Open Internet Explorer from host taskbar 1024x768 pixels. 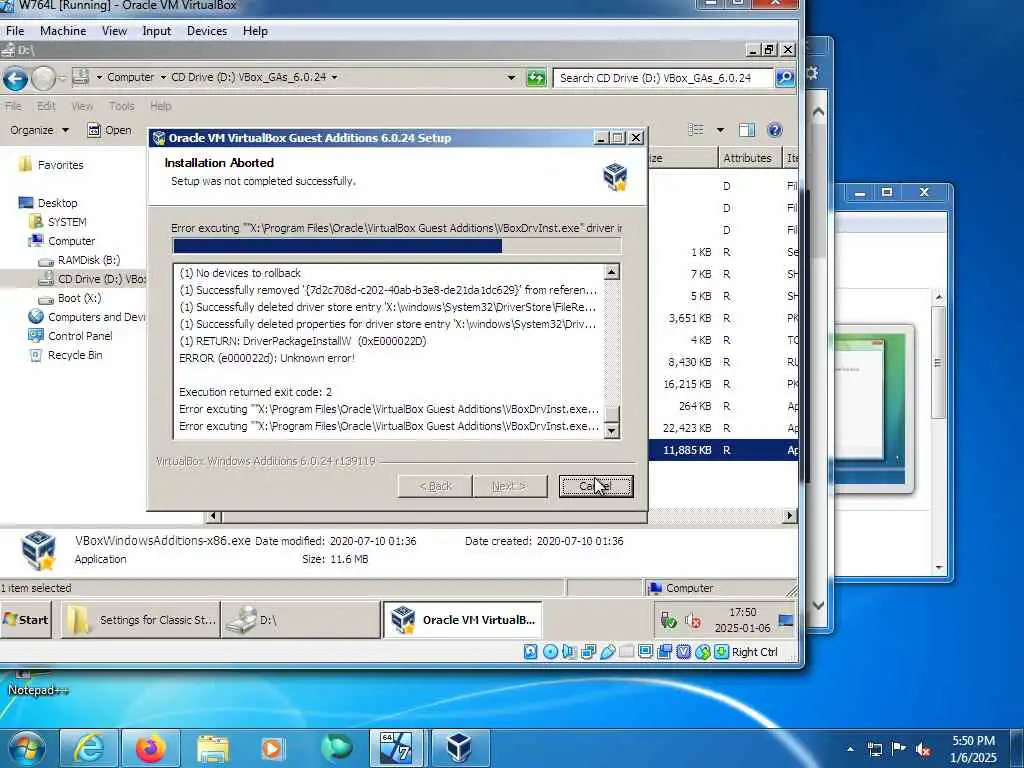[x=89, y=748]
